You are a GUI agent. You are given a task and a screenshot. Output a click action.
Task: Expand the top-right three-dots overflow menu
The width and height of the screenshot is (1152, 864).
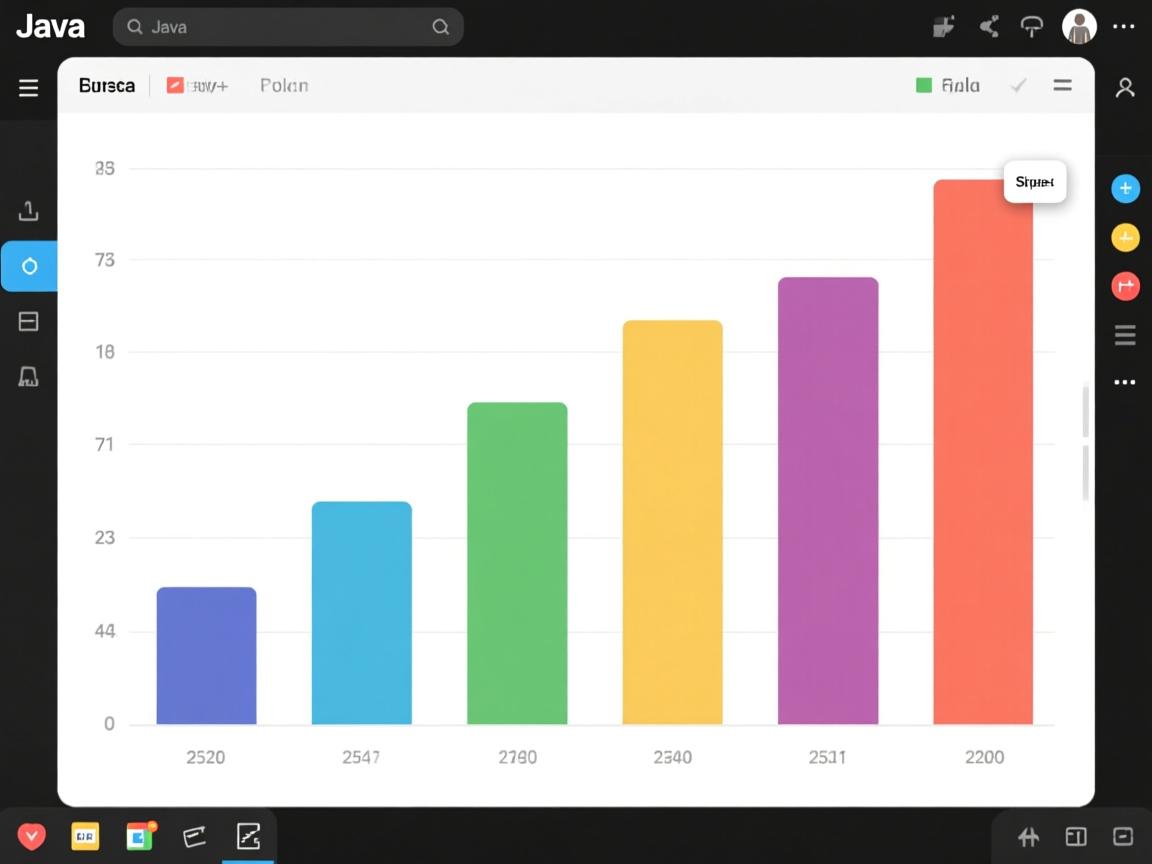point(1124,27)
